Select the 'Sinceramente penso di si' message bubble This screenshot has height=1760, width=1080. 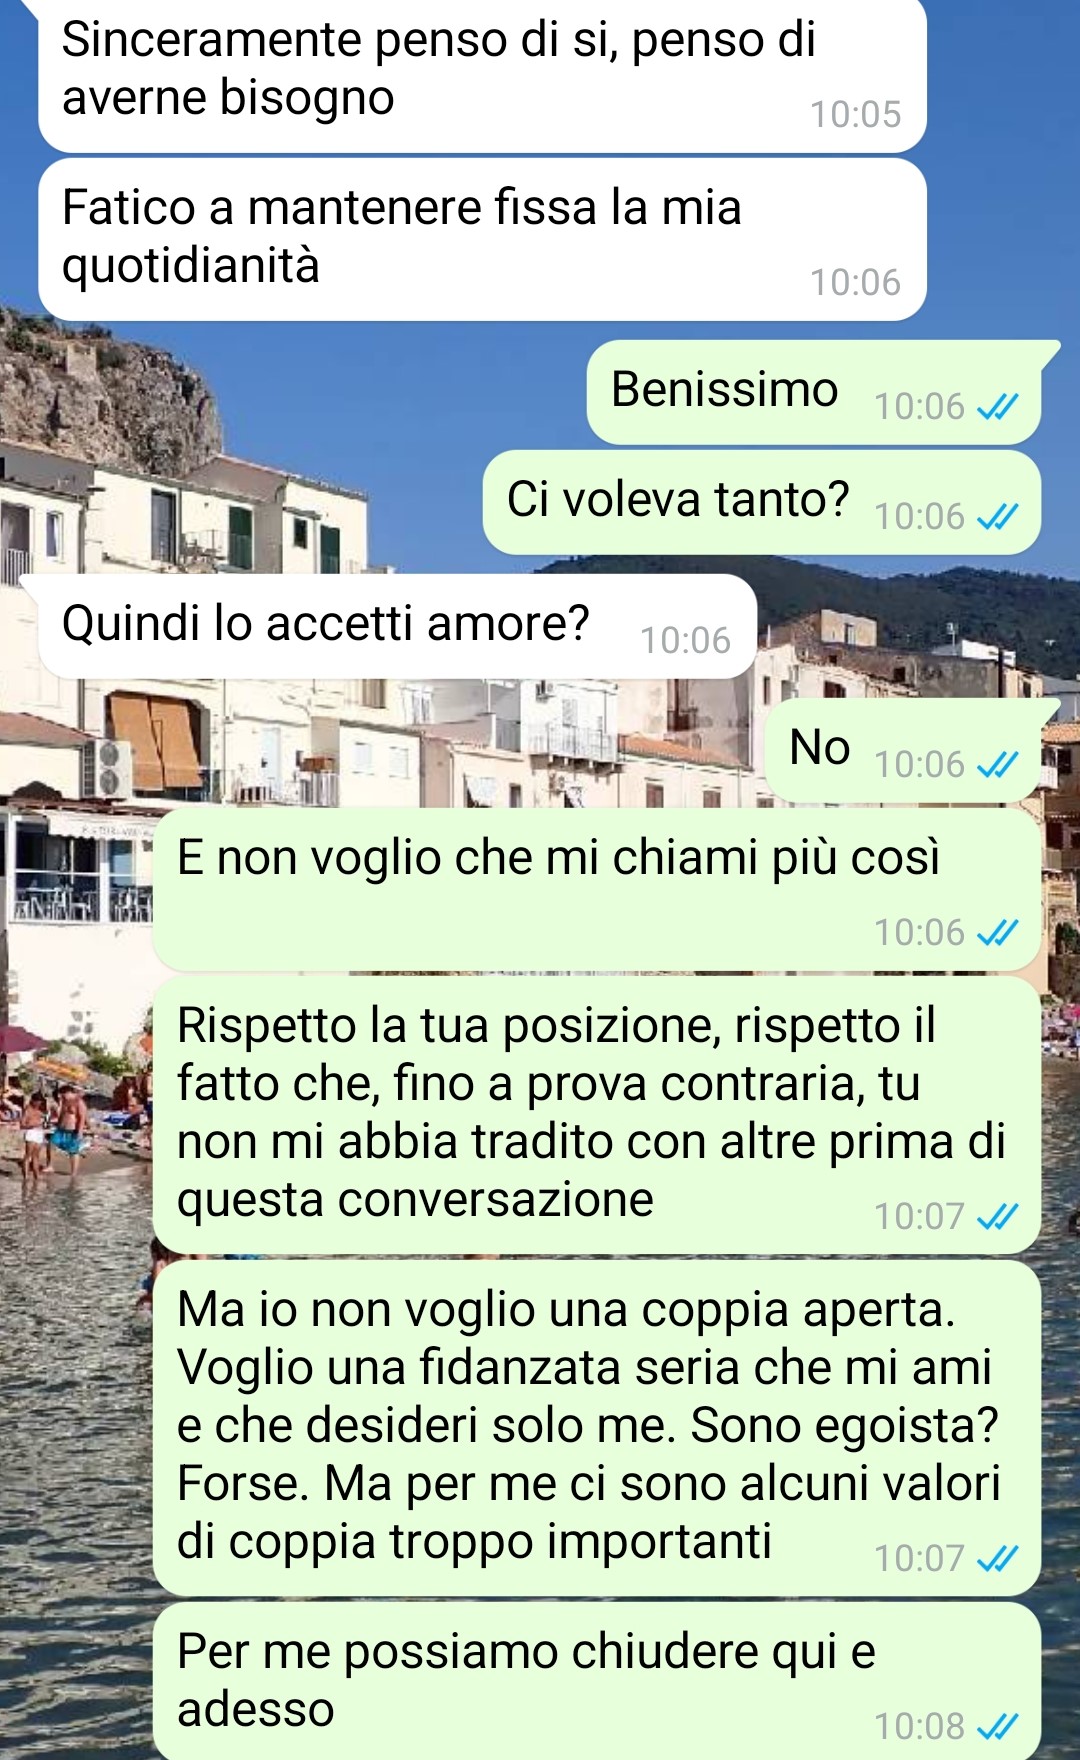482,75
